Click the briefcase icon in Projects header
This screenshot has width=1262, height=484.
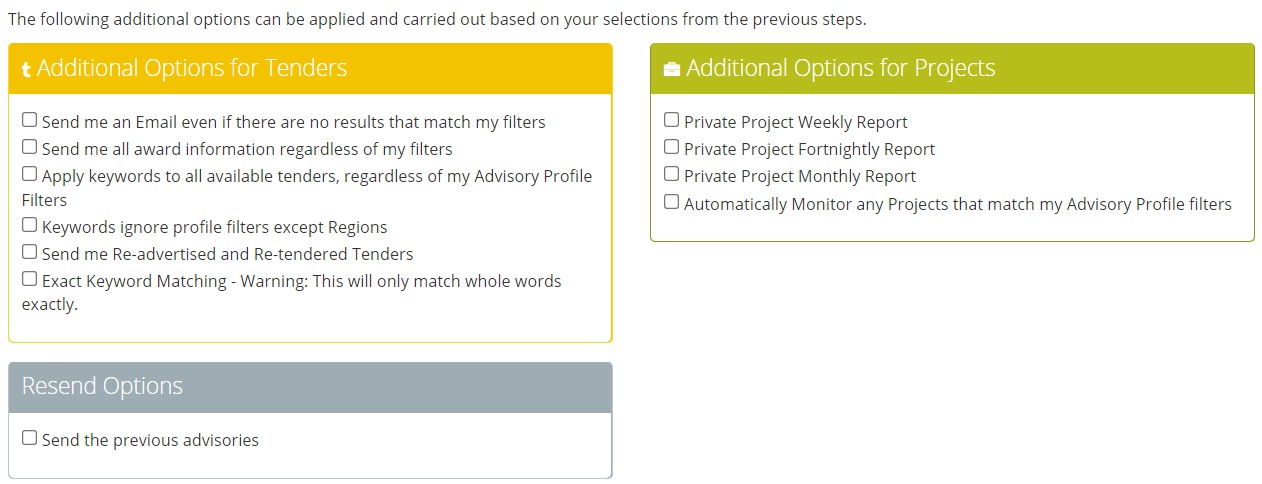[x=672, y=69]
